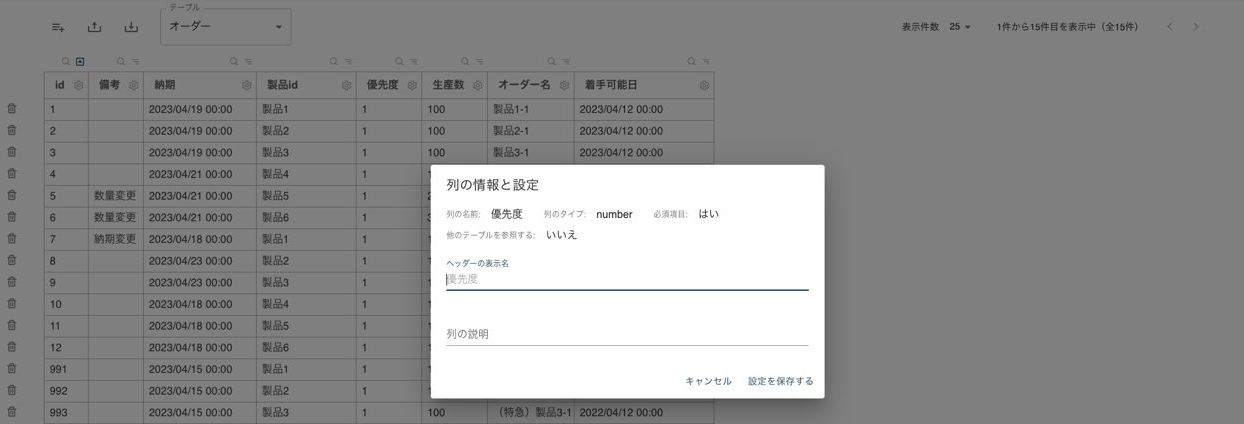Click the 納期変更 cell in row 7
Screen dimensions: 1244x424
(115, 240)
